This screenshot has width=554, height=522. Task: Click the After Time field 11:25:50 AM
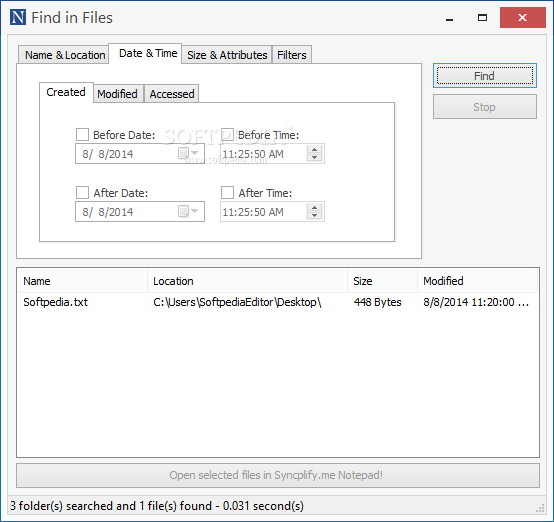pos(272,211)
